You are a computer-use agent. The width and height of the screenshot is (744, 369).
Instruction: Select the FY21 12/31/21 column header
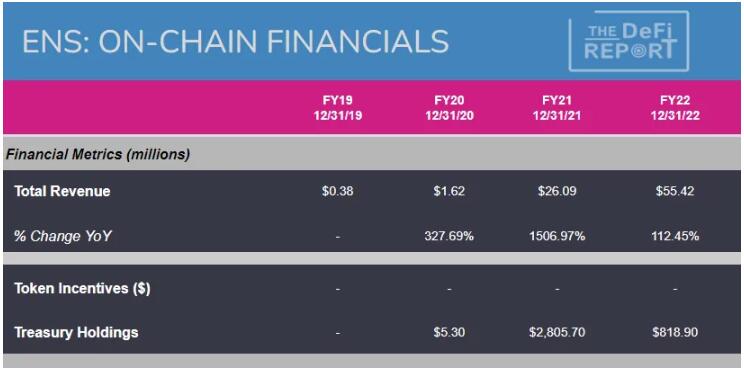[x=557, y=108]
